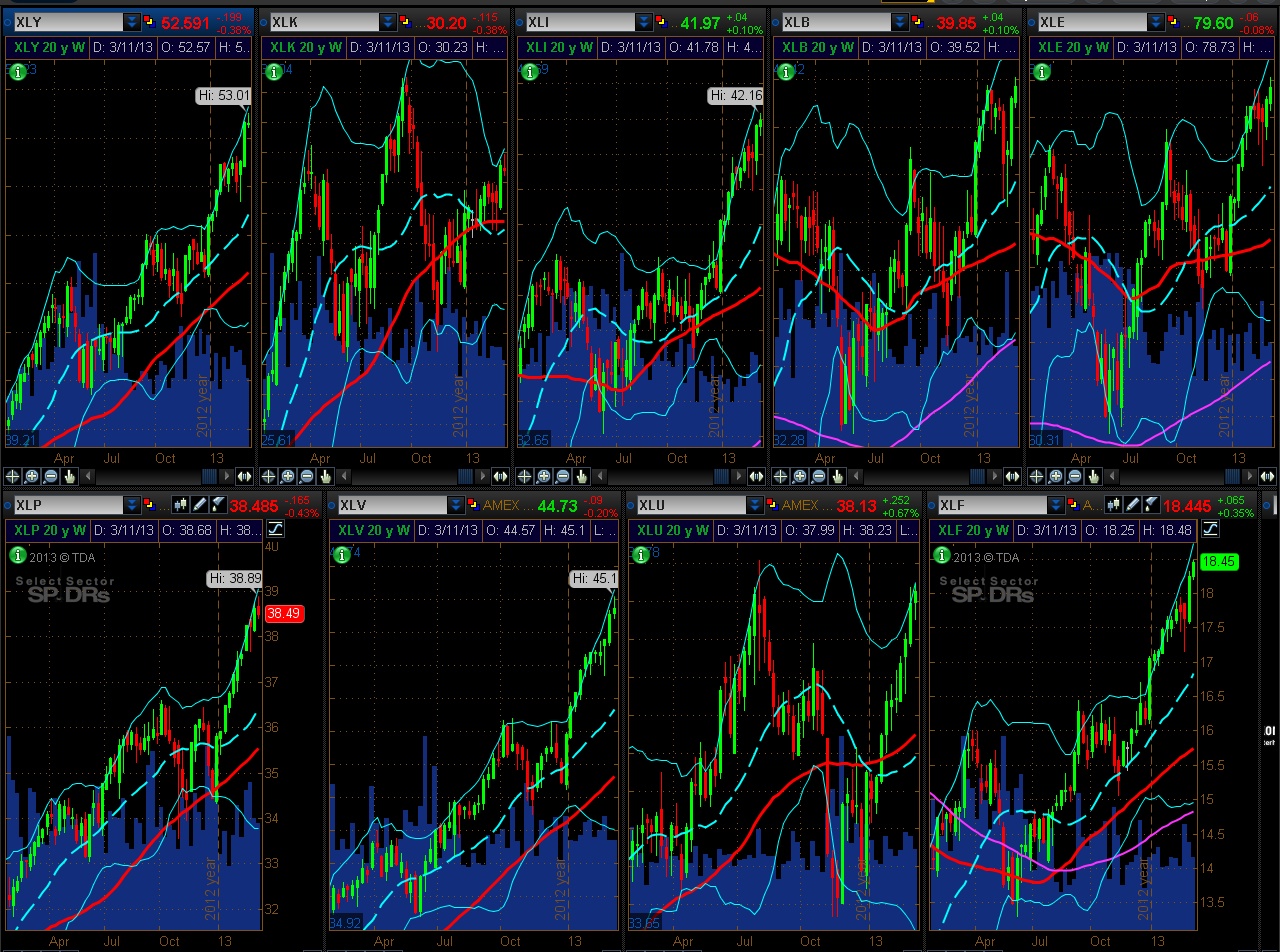
Task: Click the 'Hi: 38.89' bubble on XLP chart
Action: [x=234, y=578]
